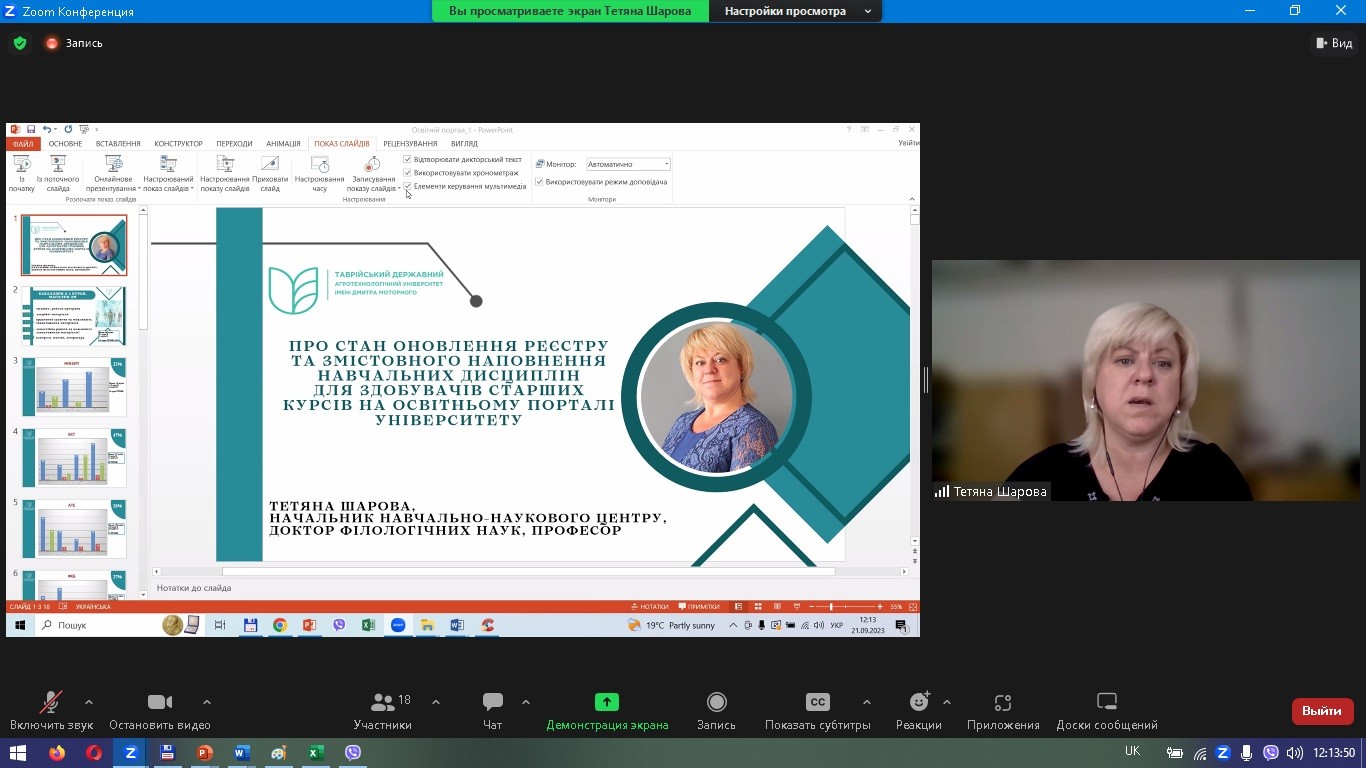
Task: Click the Запись record button in toolbar
Action: (716, 710)
